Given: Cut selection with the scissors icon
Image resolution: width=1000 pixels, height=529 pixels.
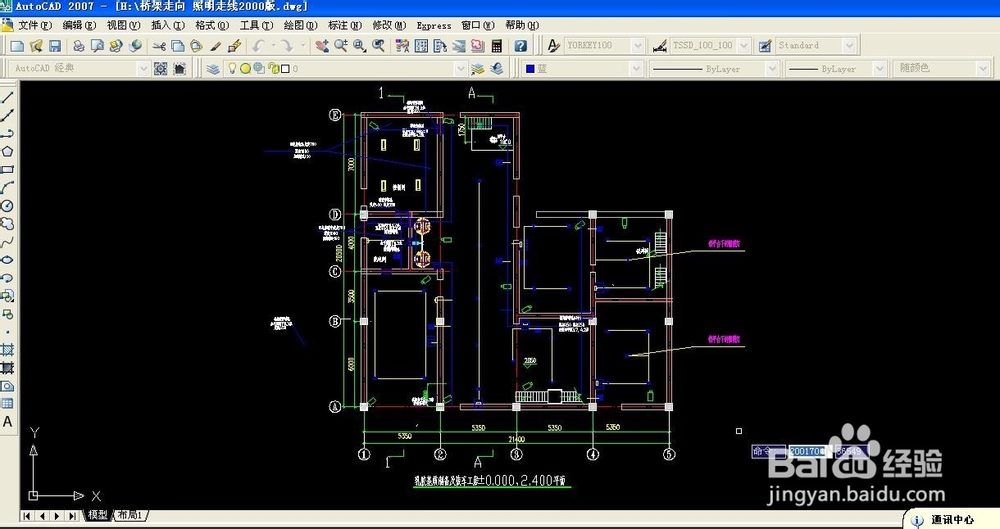Looking at the screenshot, I should pos(159,45).
